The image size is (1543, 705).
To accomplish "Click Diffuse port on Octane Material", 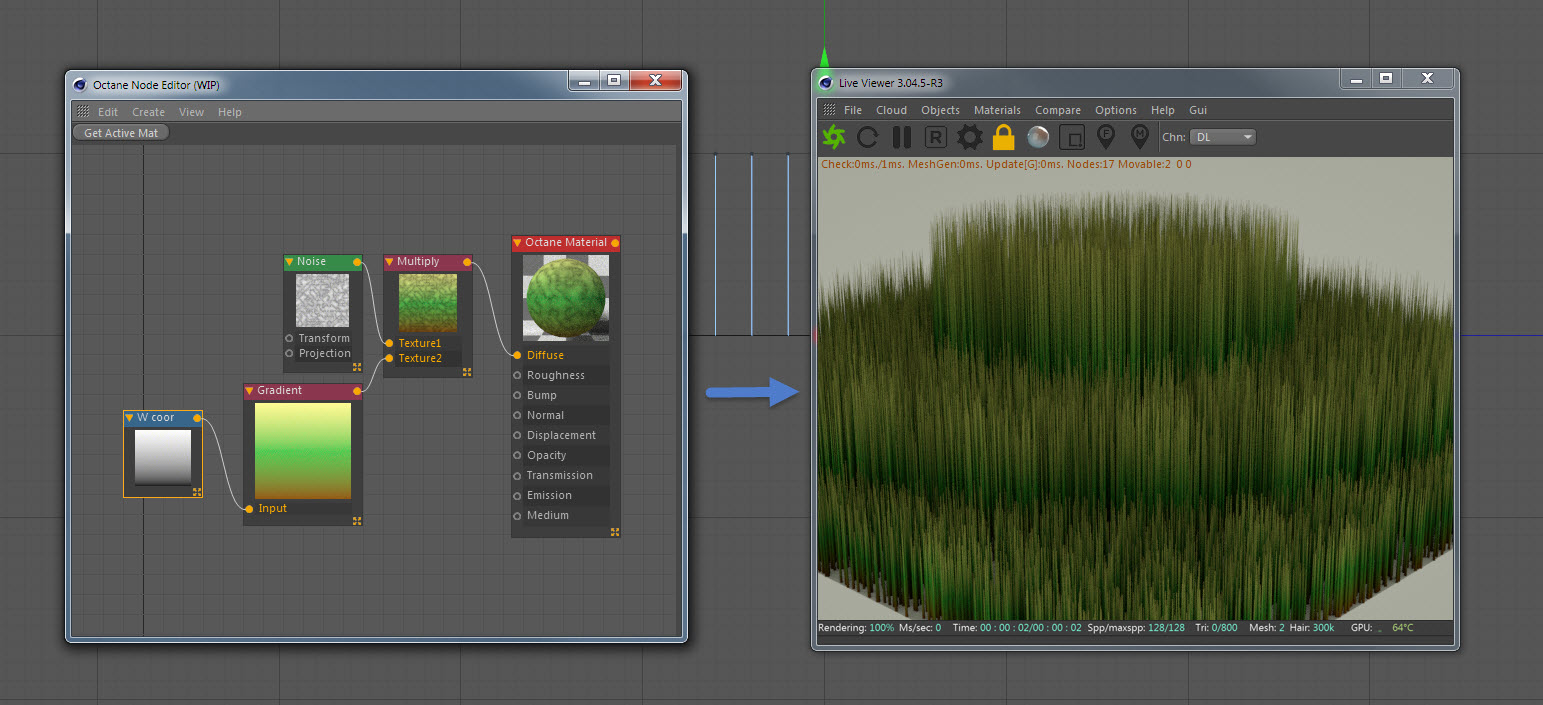I will point(517,355).
